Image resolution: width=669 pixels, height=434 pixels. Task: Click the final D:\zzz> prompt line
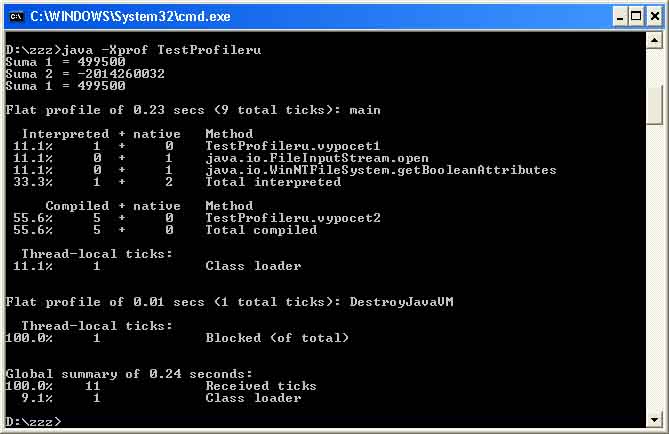(33, 421)
